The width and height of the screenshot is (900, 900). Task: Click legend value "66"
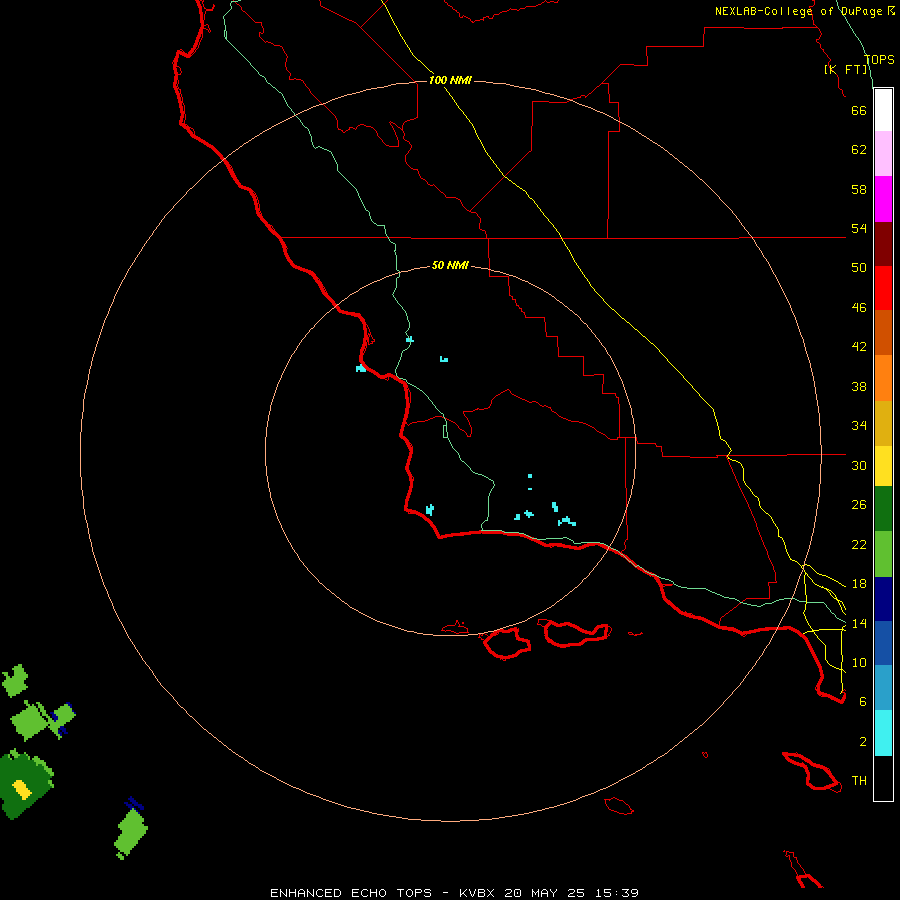859,110
